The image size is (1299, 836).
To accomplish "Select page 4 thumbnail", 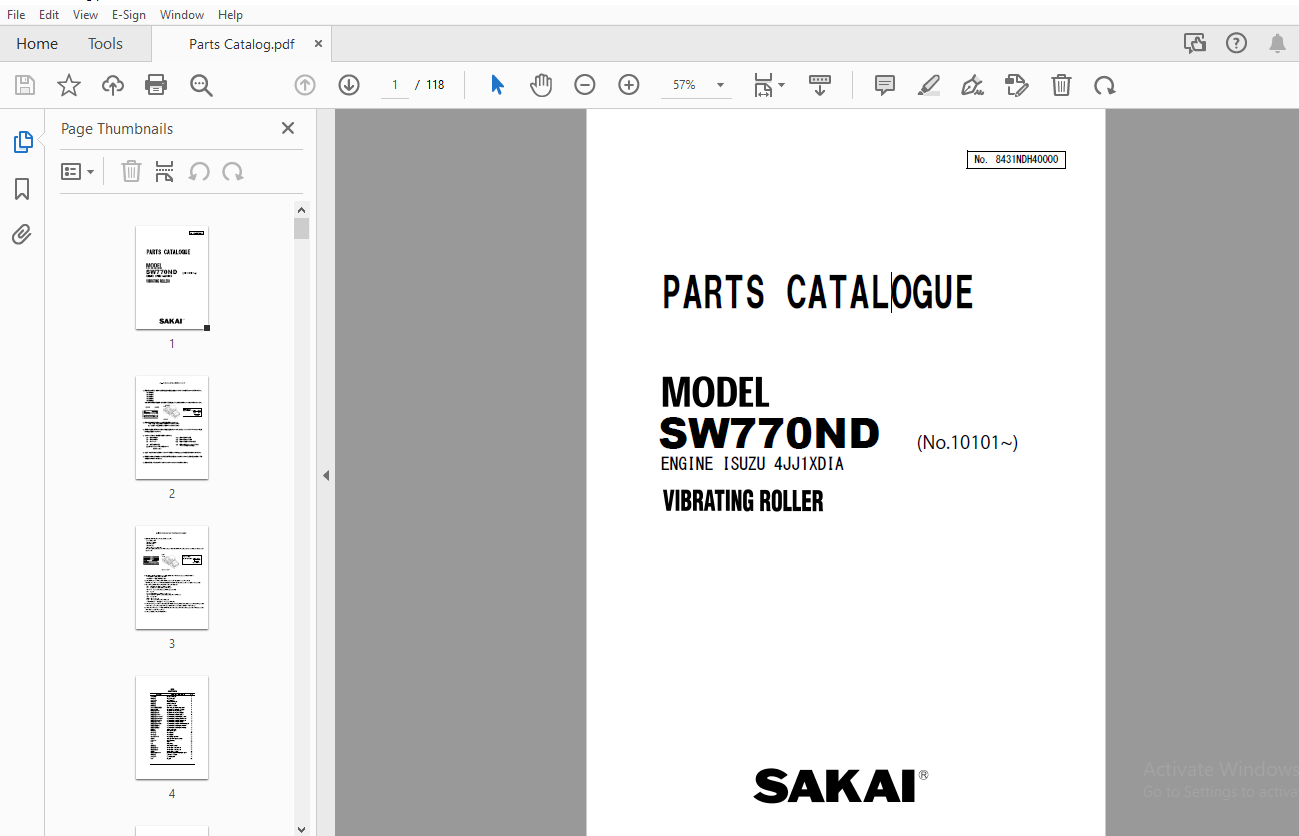I will [172, 728].
